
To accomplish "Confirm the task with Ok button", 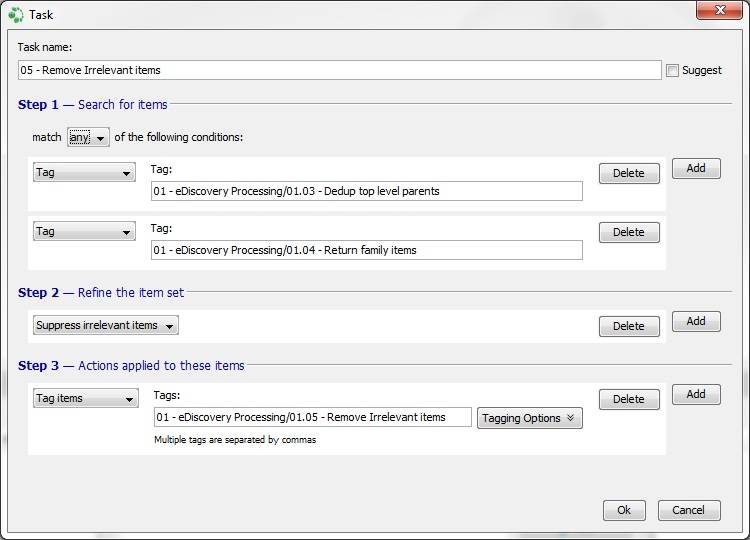I will pyautogui.click(x=624, y=510).
